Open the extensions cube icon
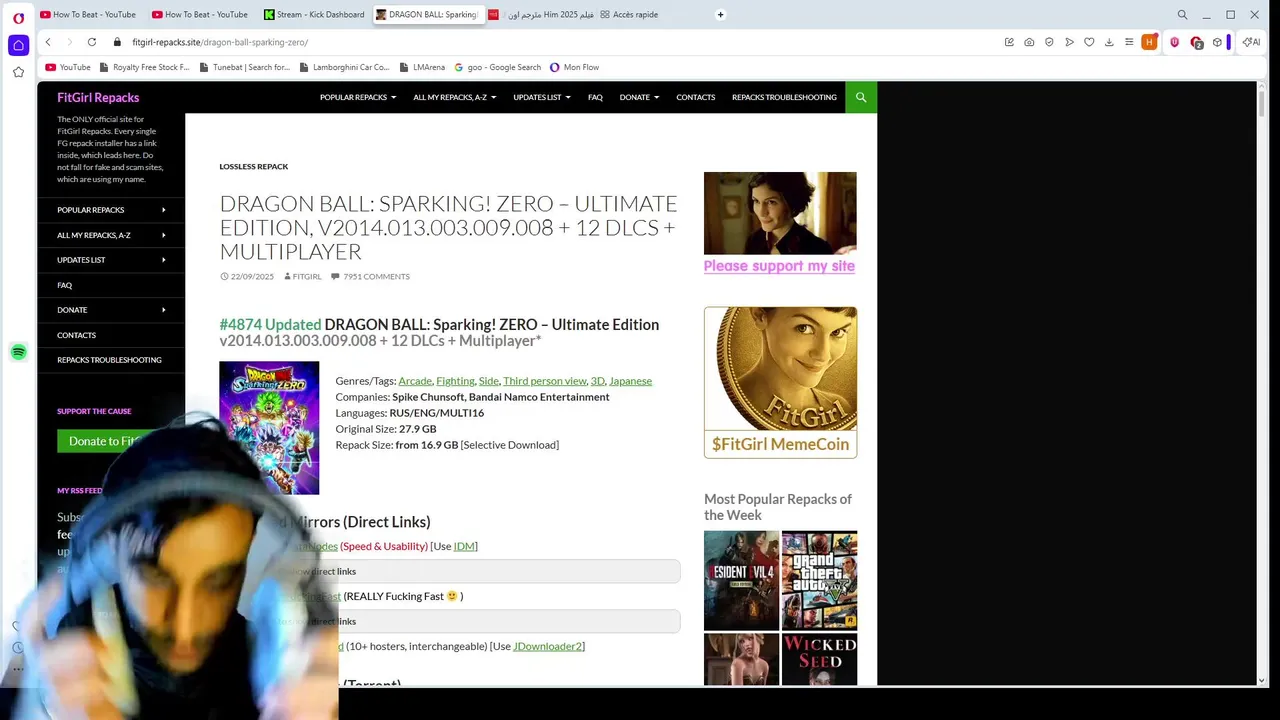Image resolution: width=1280 pixels, height=720 pixels. click(x=1217, y=42)
